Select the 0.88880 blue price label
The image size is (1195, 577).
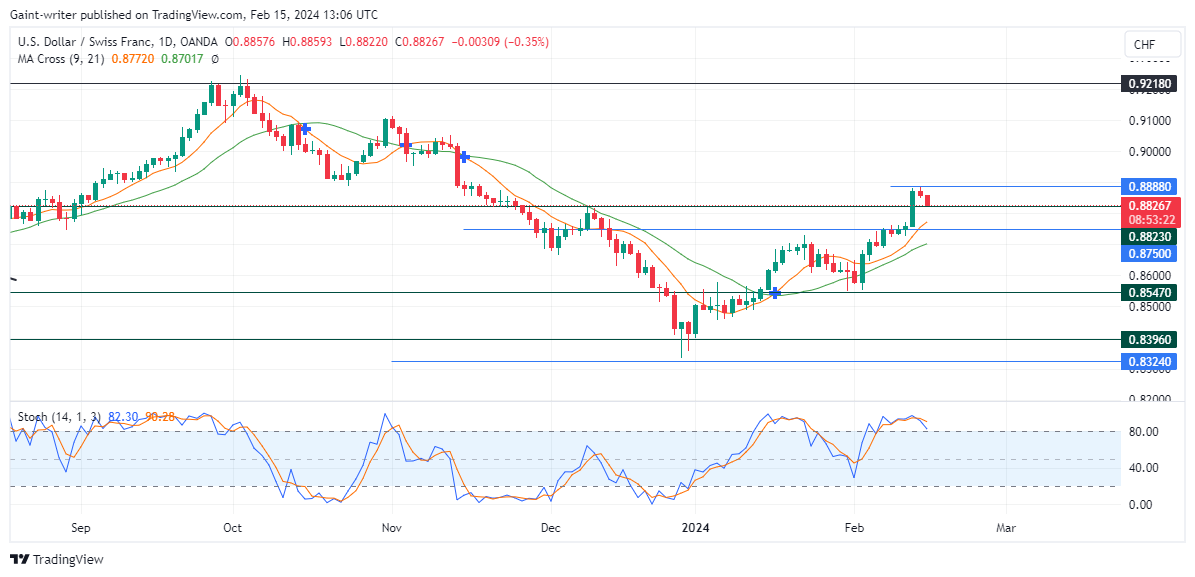[x=1149, y=186]
